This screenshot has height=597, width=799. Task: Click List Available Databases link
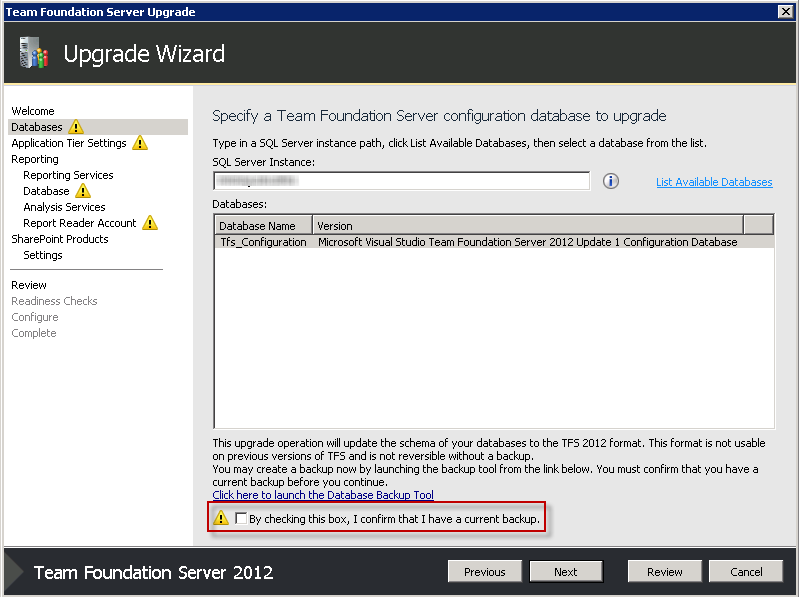click(714, 182)
